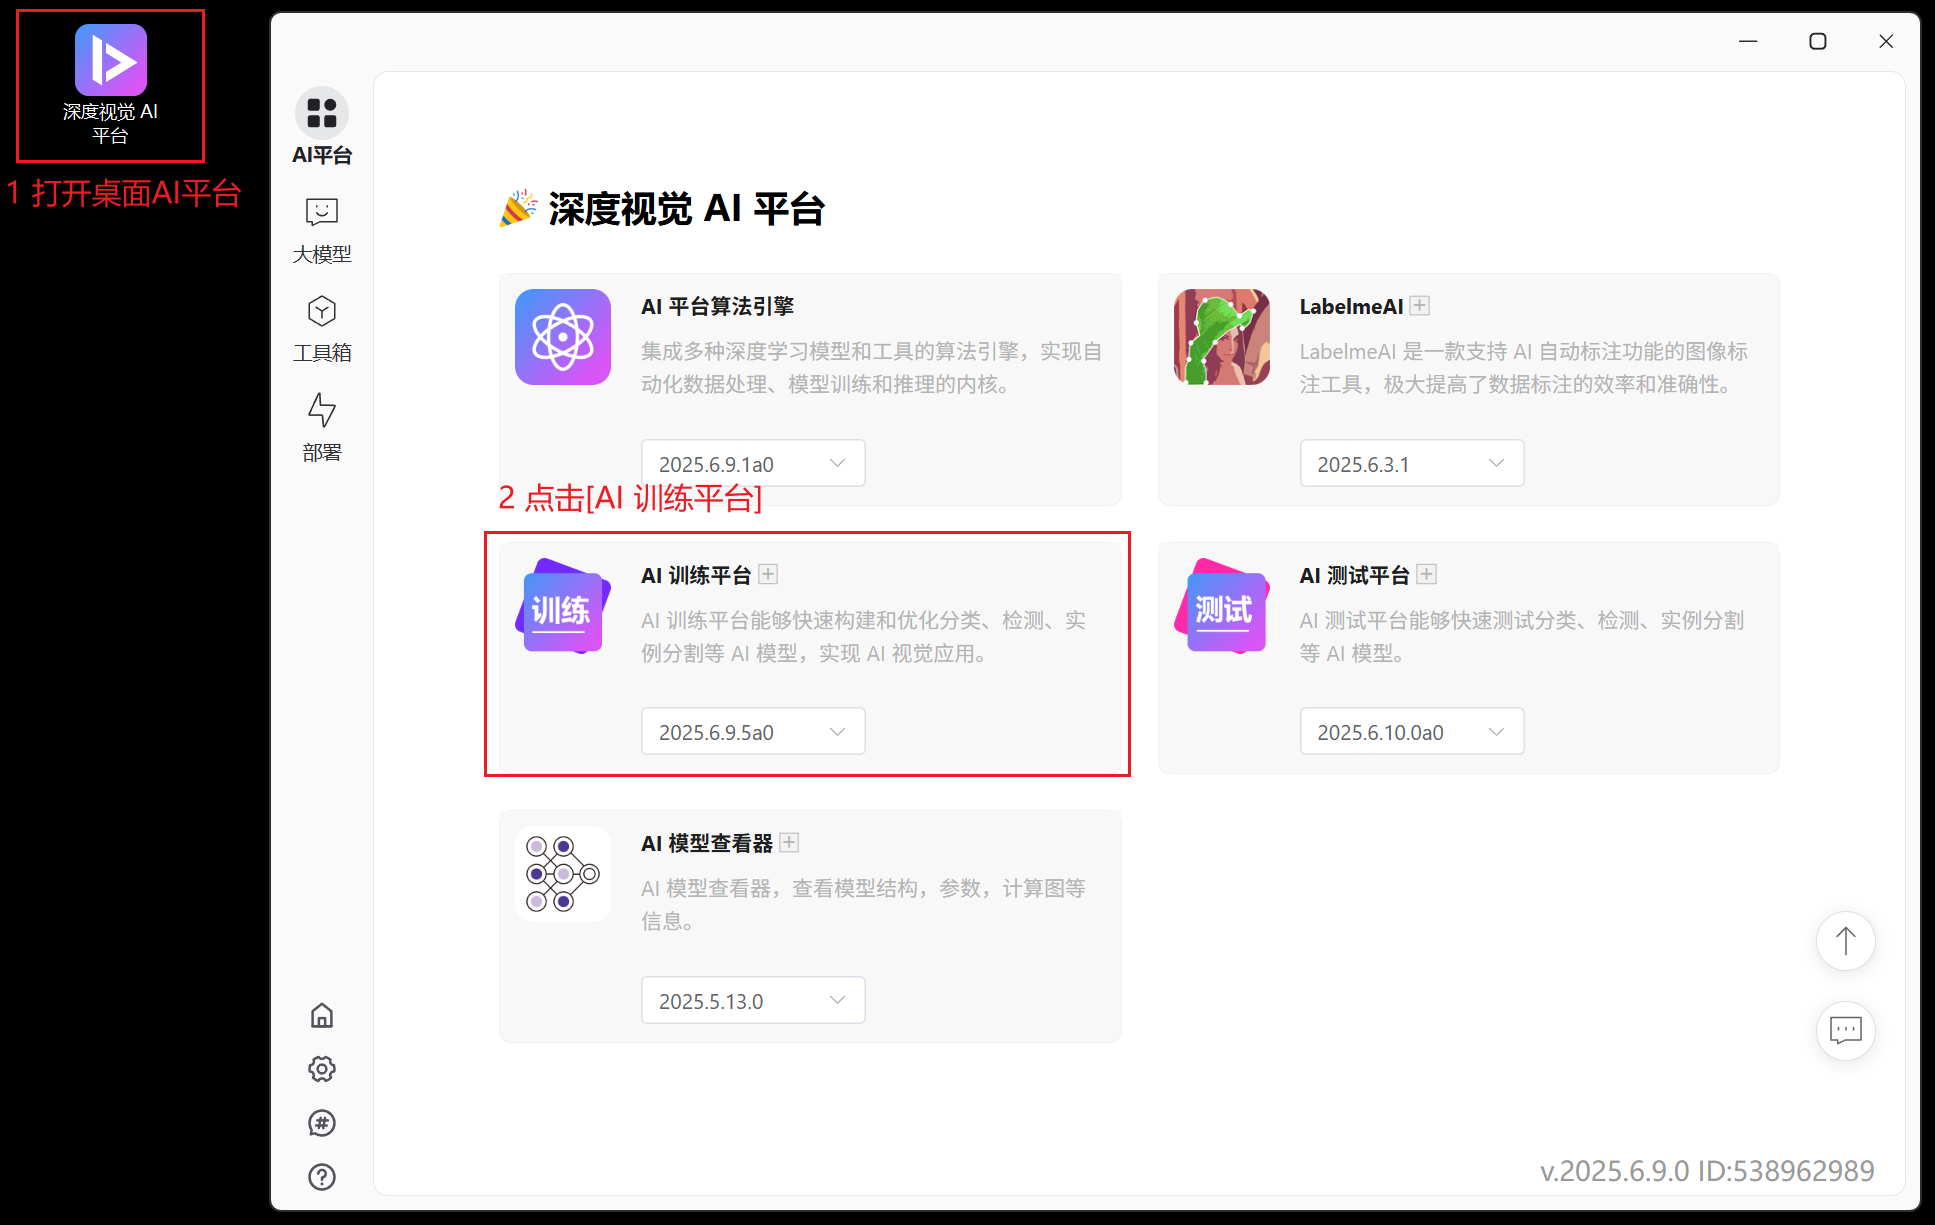Click the AI 平台算法引擎 title
The image size is (1935, 1225).
(717, 307)
